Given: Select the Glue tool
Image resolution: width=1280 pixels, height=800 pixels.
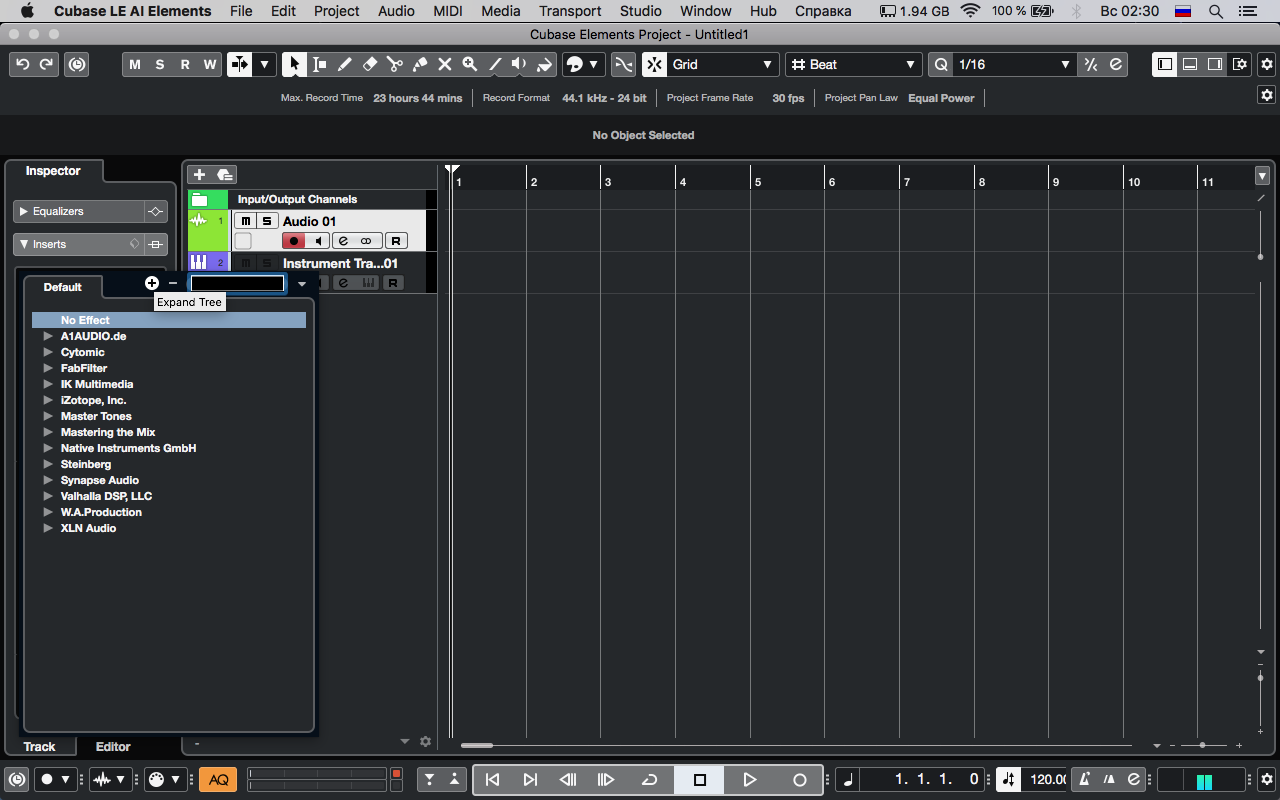Looking at the screenshot, I should [419, 64].
